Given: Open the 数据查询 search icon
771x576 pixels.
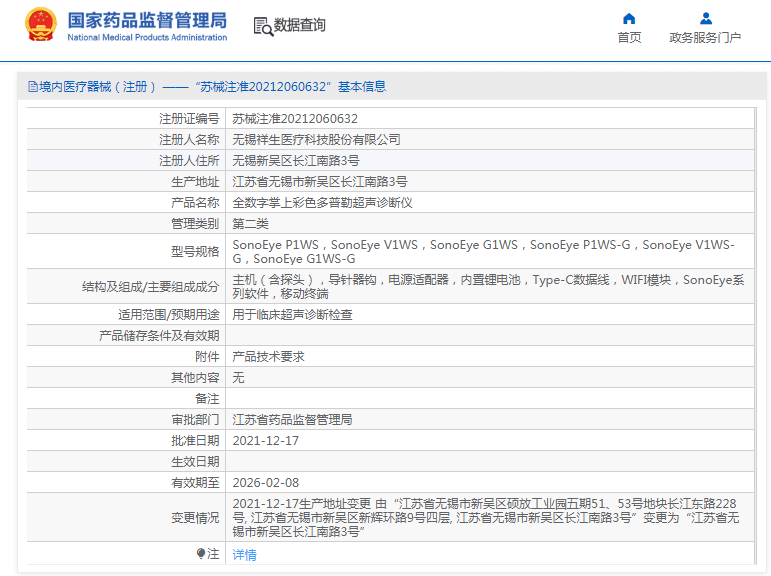Looking at the screenshot, I should (263, 26).
